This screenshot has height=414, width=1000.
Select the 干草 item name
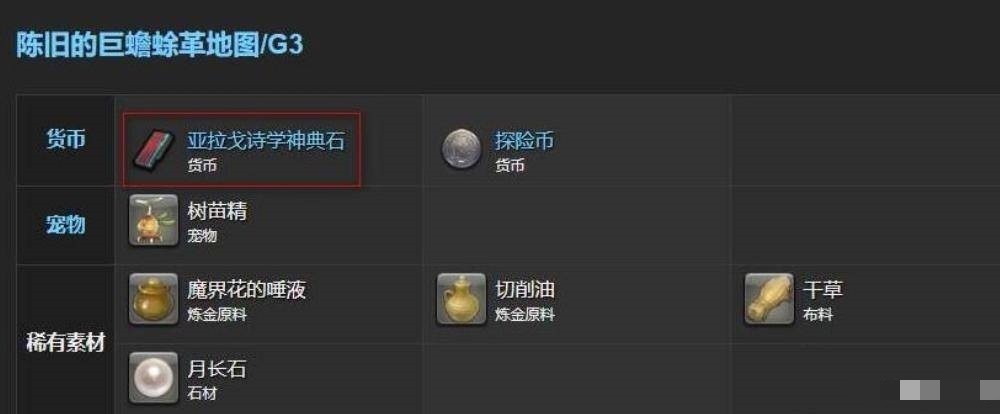point(823,290)
